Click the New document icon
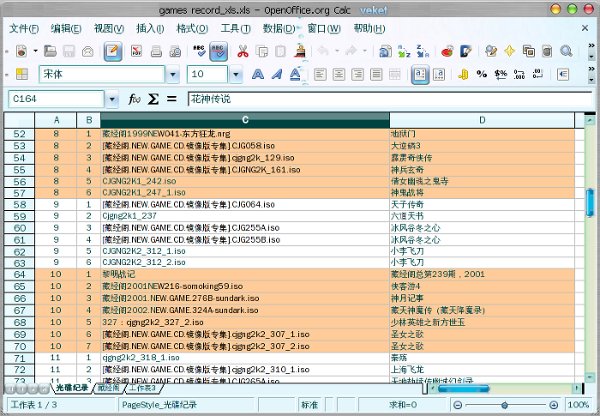 21,51
